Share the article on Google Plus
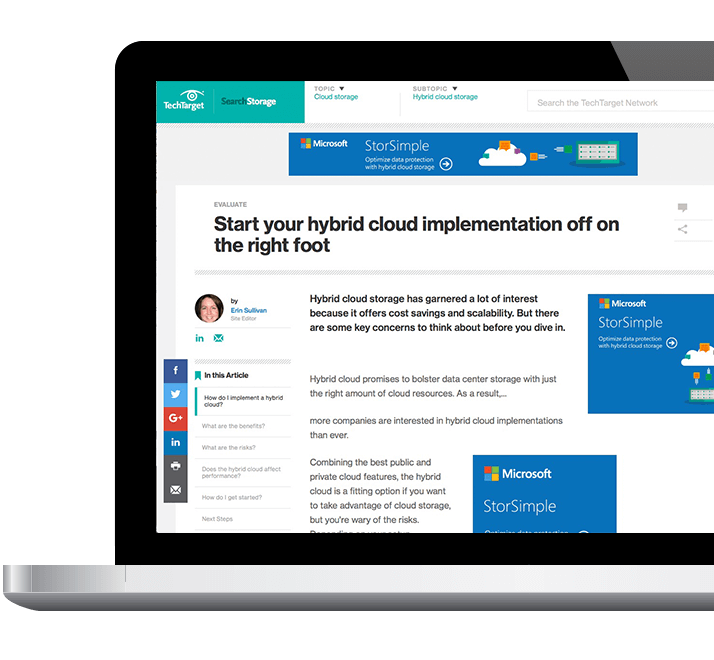714x660 pixels. pyautogui.click(x=175, y=418)
